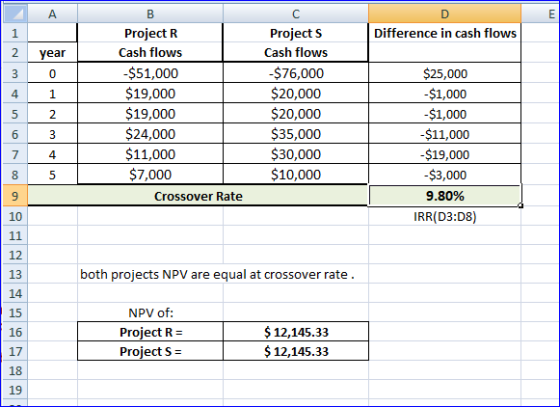
Task: Click the 'IRR(D3:D8)' formula note
Action: point(445,216)
